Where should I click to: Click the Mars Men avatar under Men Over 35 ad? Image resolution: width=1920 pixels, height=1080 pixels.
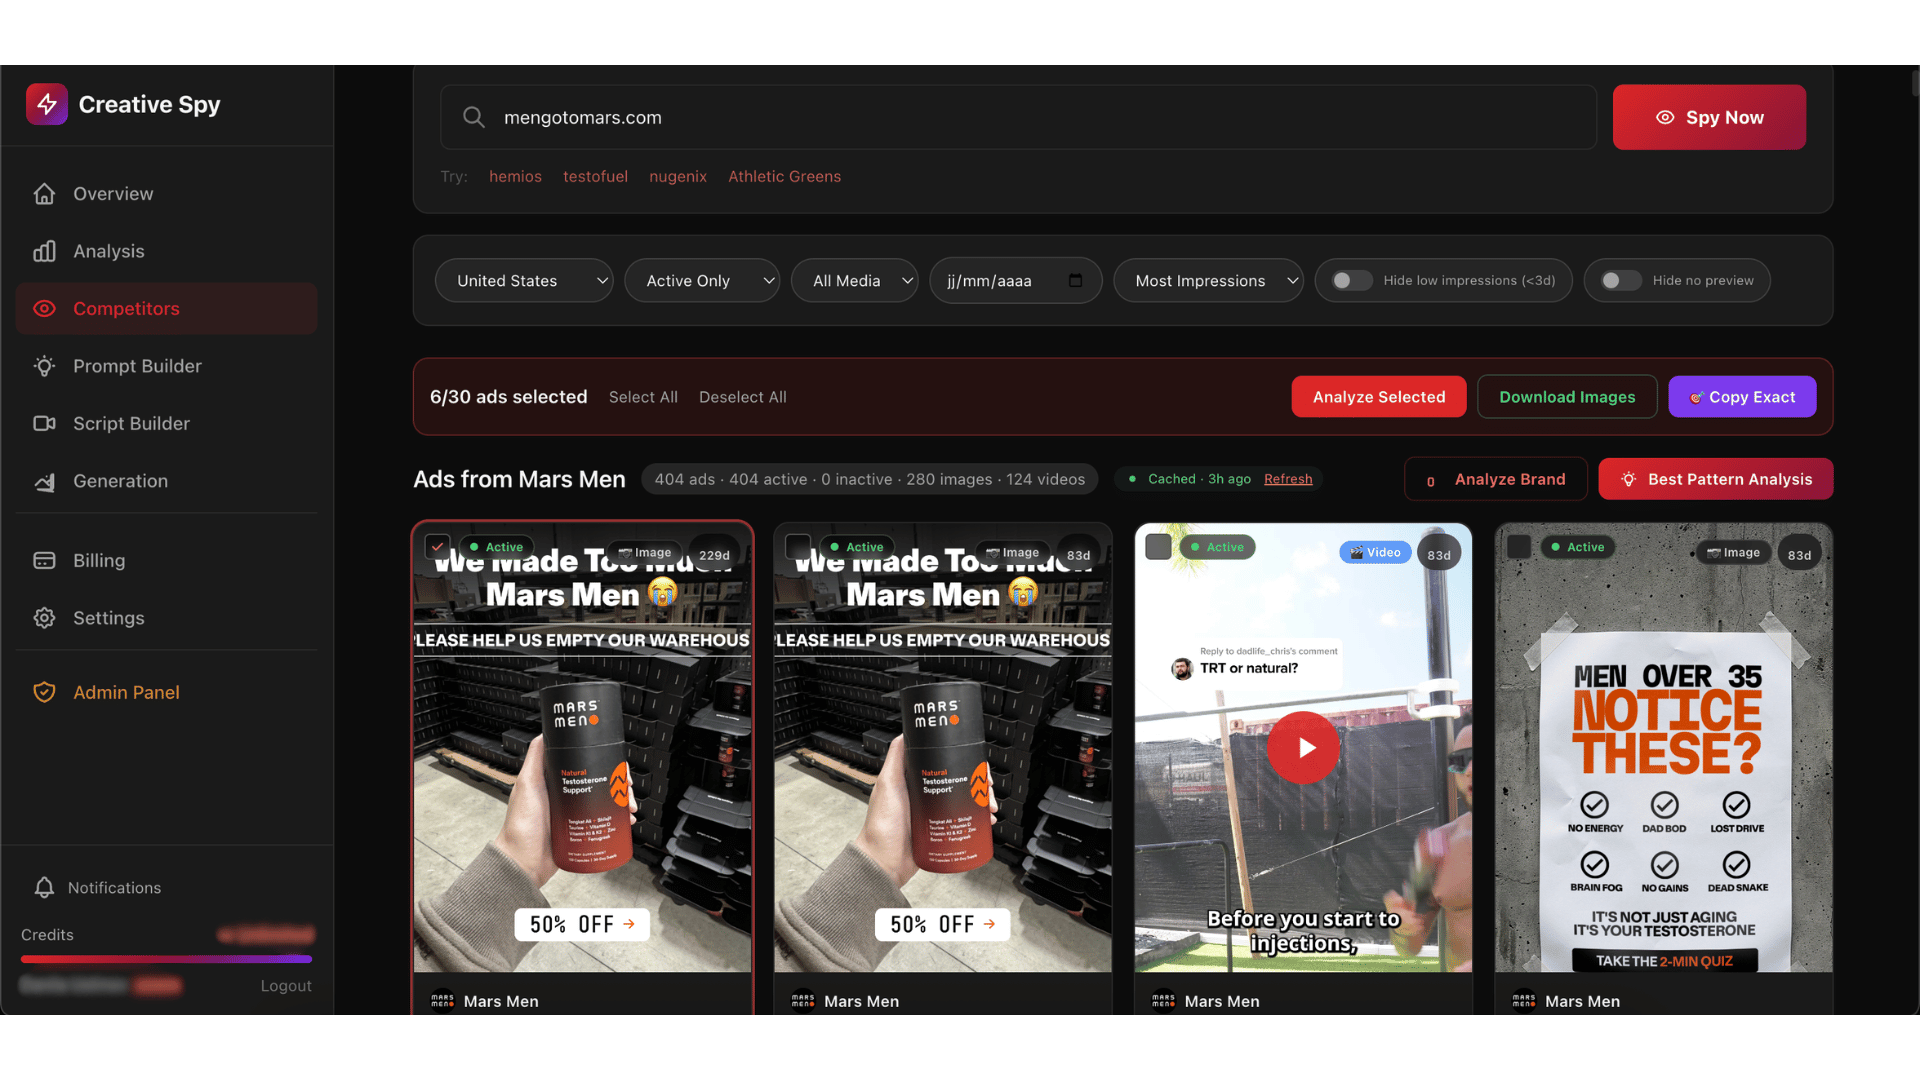1524,1001
